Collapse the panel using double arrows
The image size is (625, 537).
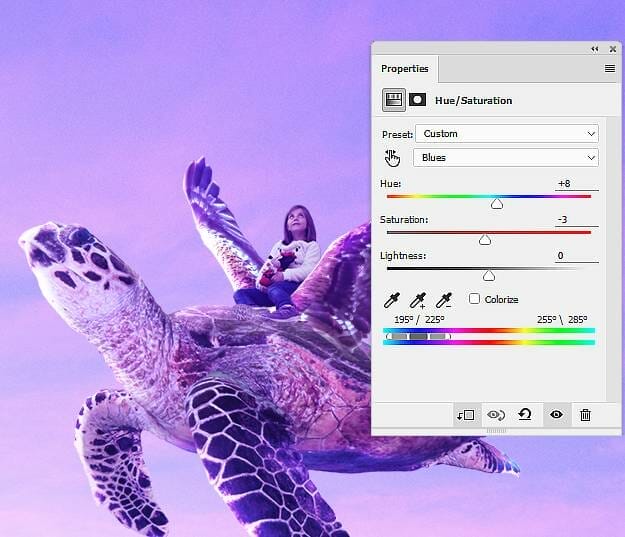pos(594,48)
